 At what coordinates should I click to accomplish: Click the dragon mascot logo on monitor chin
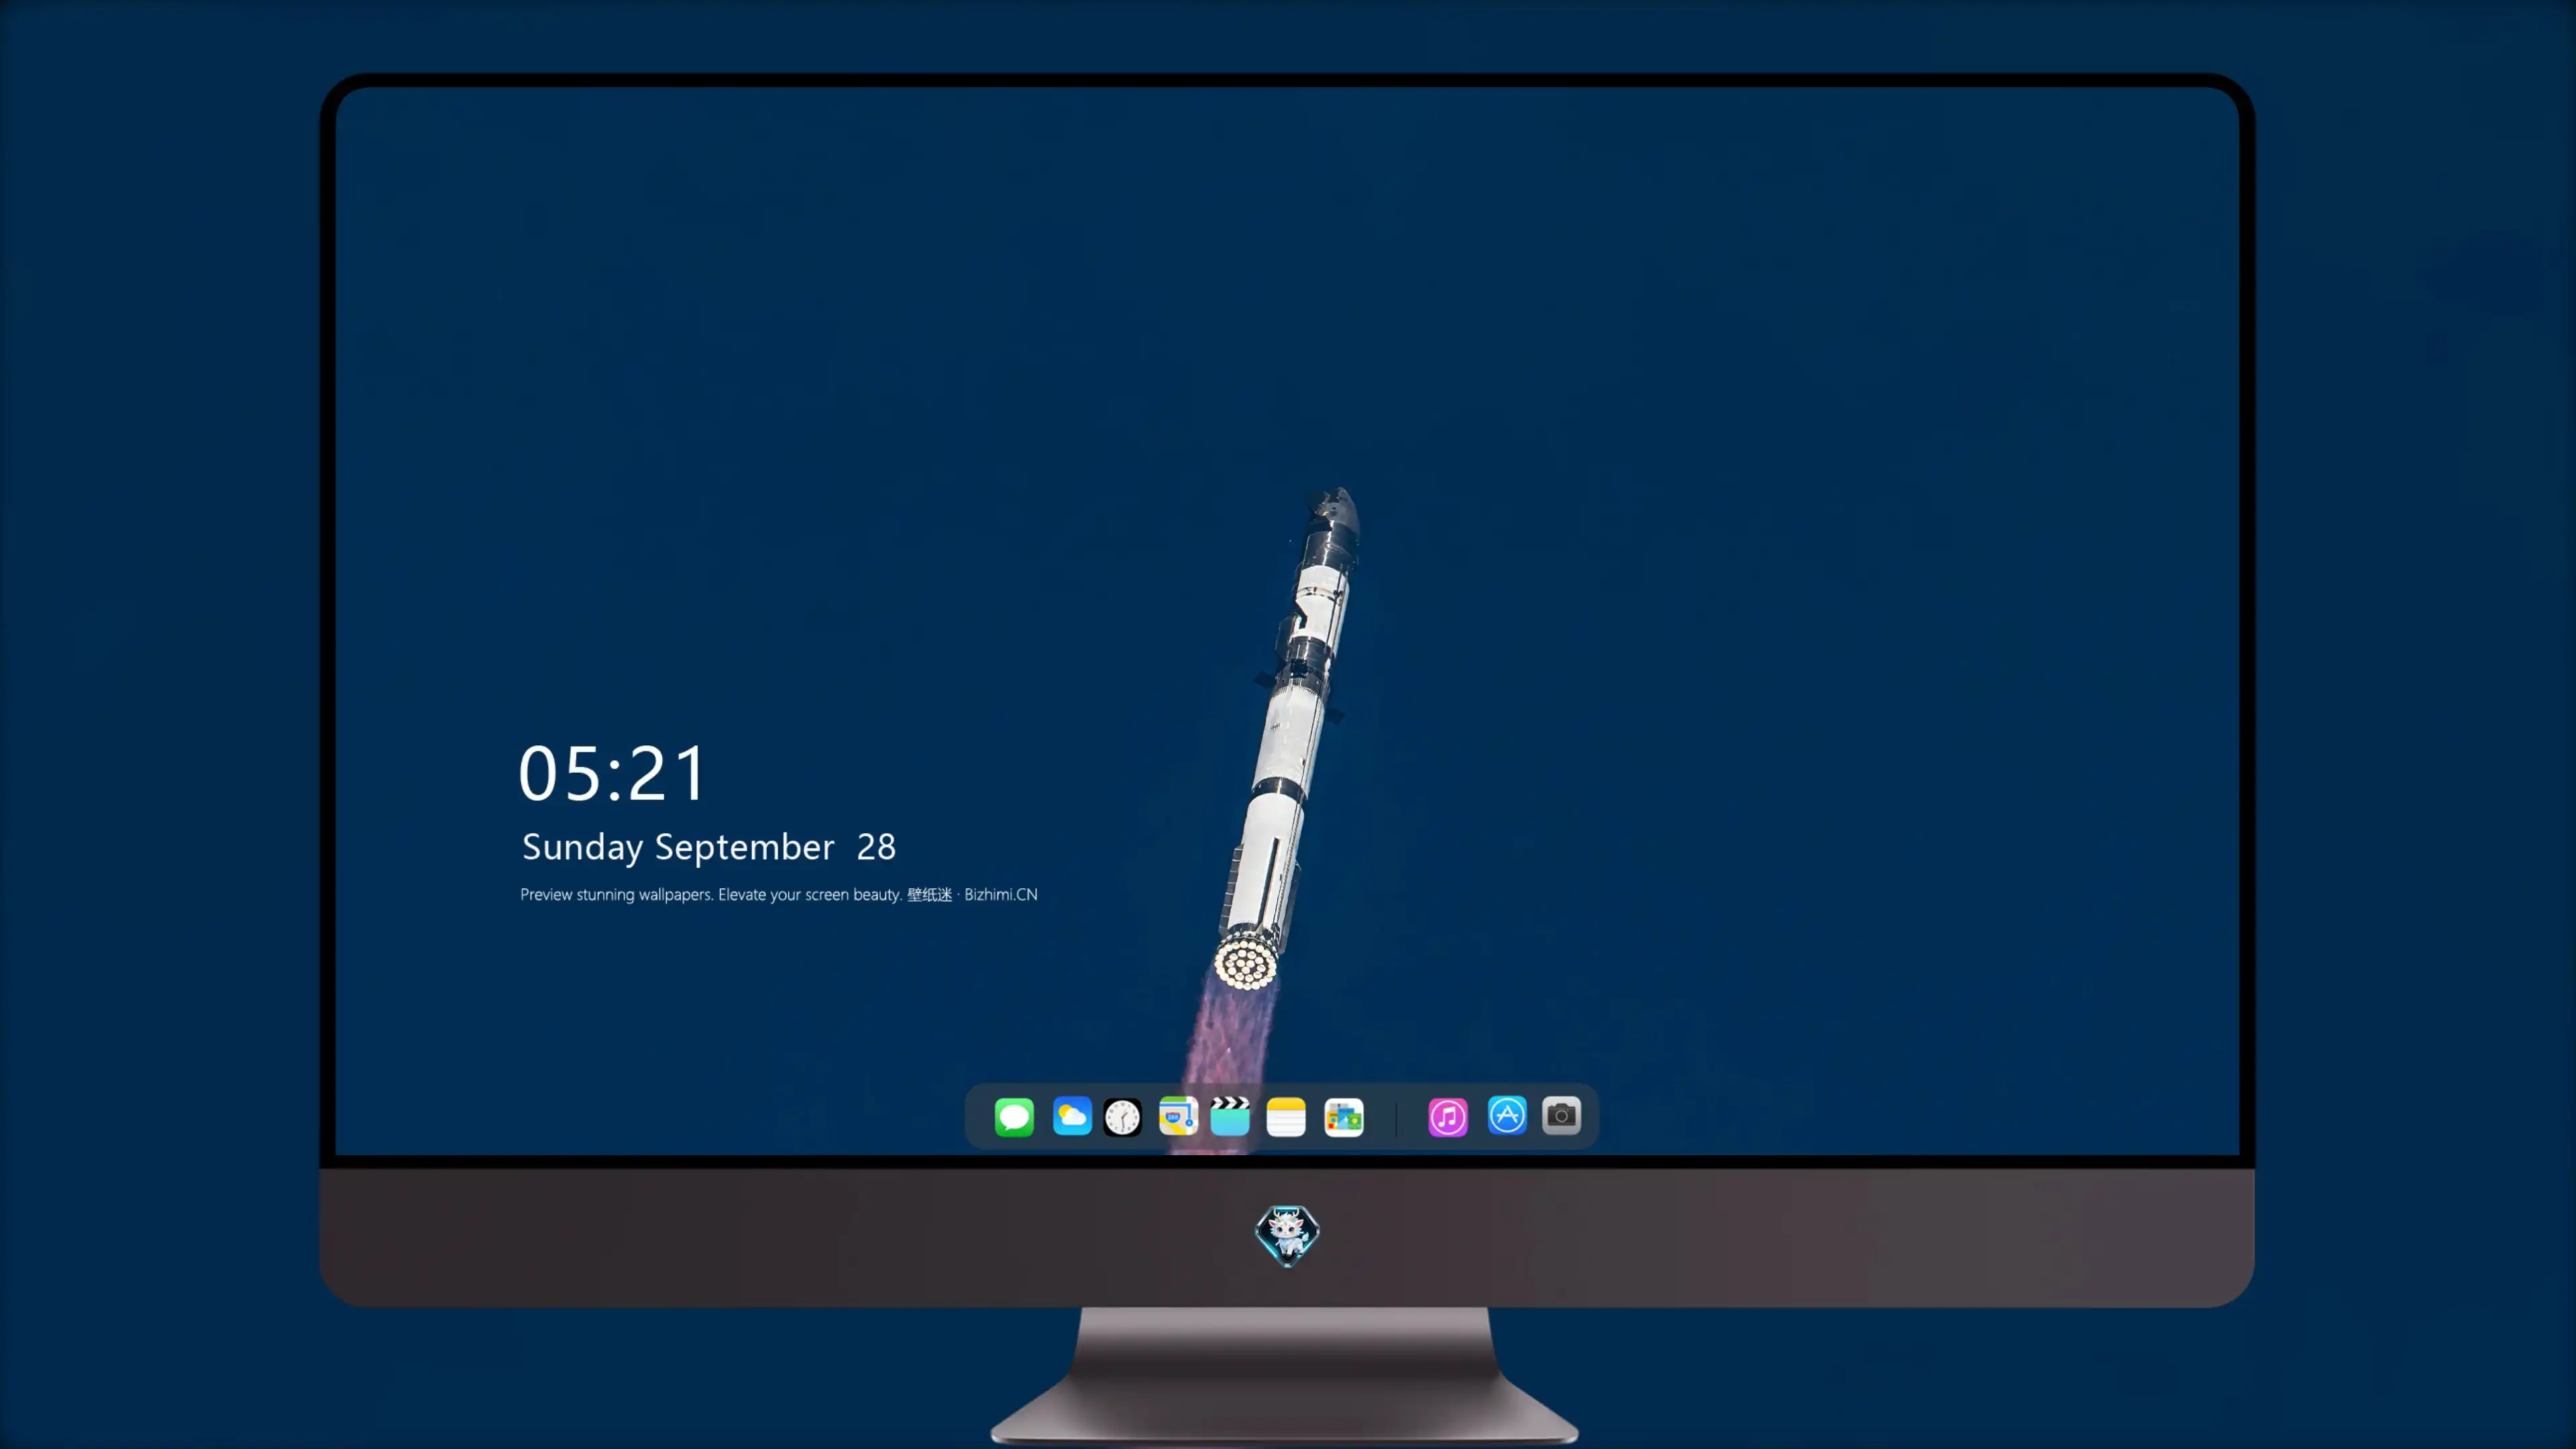1287,1236
